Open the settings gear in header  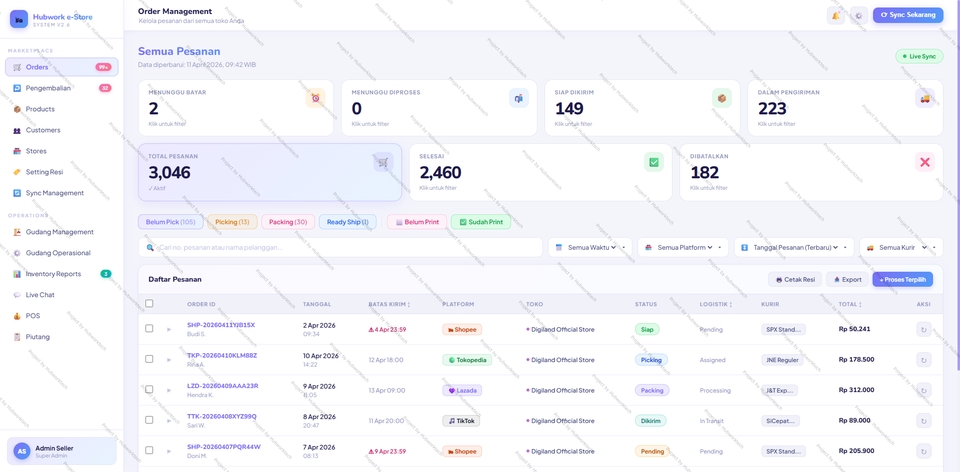click(x=858, y=15)
